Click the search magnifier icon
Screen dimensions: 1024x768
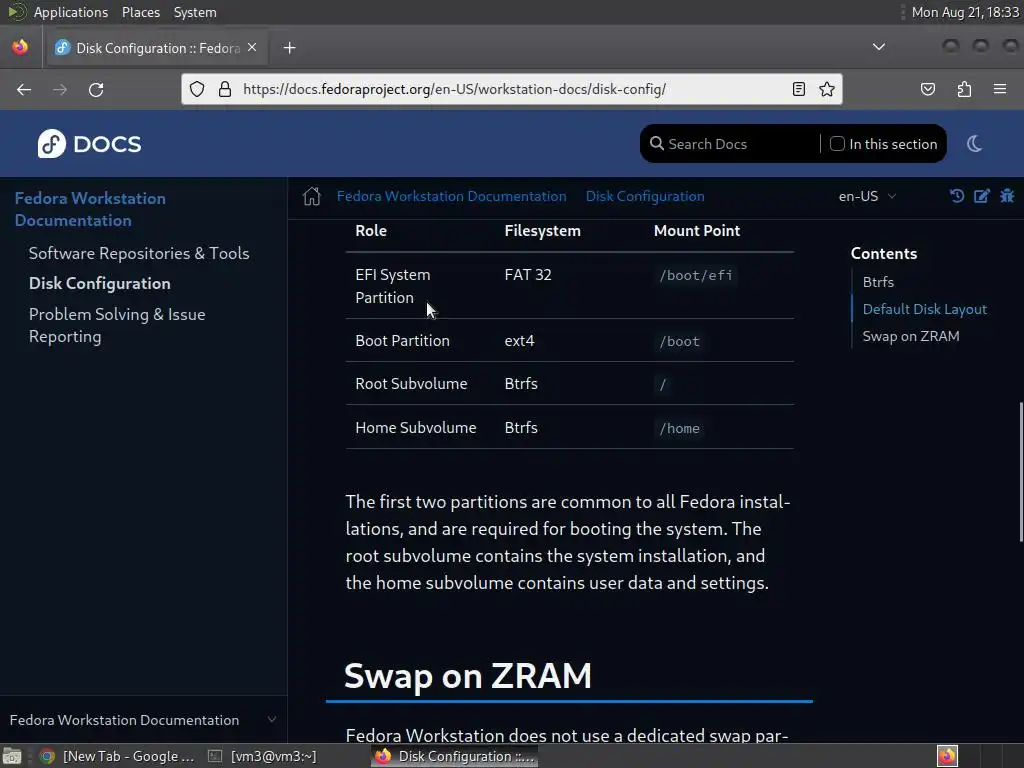coord(656,144)
